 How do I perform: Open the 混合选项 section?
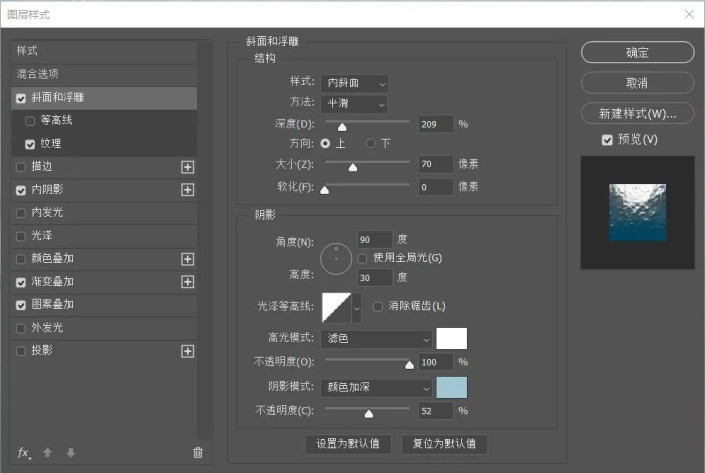103,74
